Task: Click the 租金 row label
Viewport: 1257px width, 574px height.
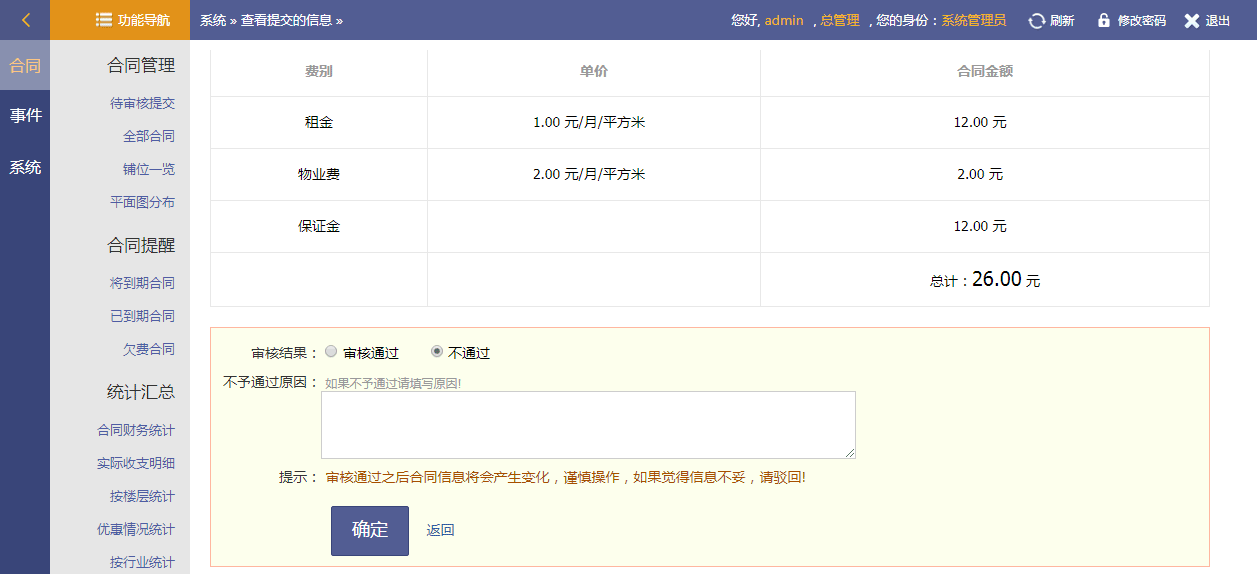Action: 319,122
